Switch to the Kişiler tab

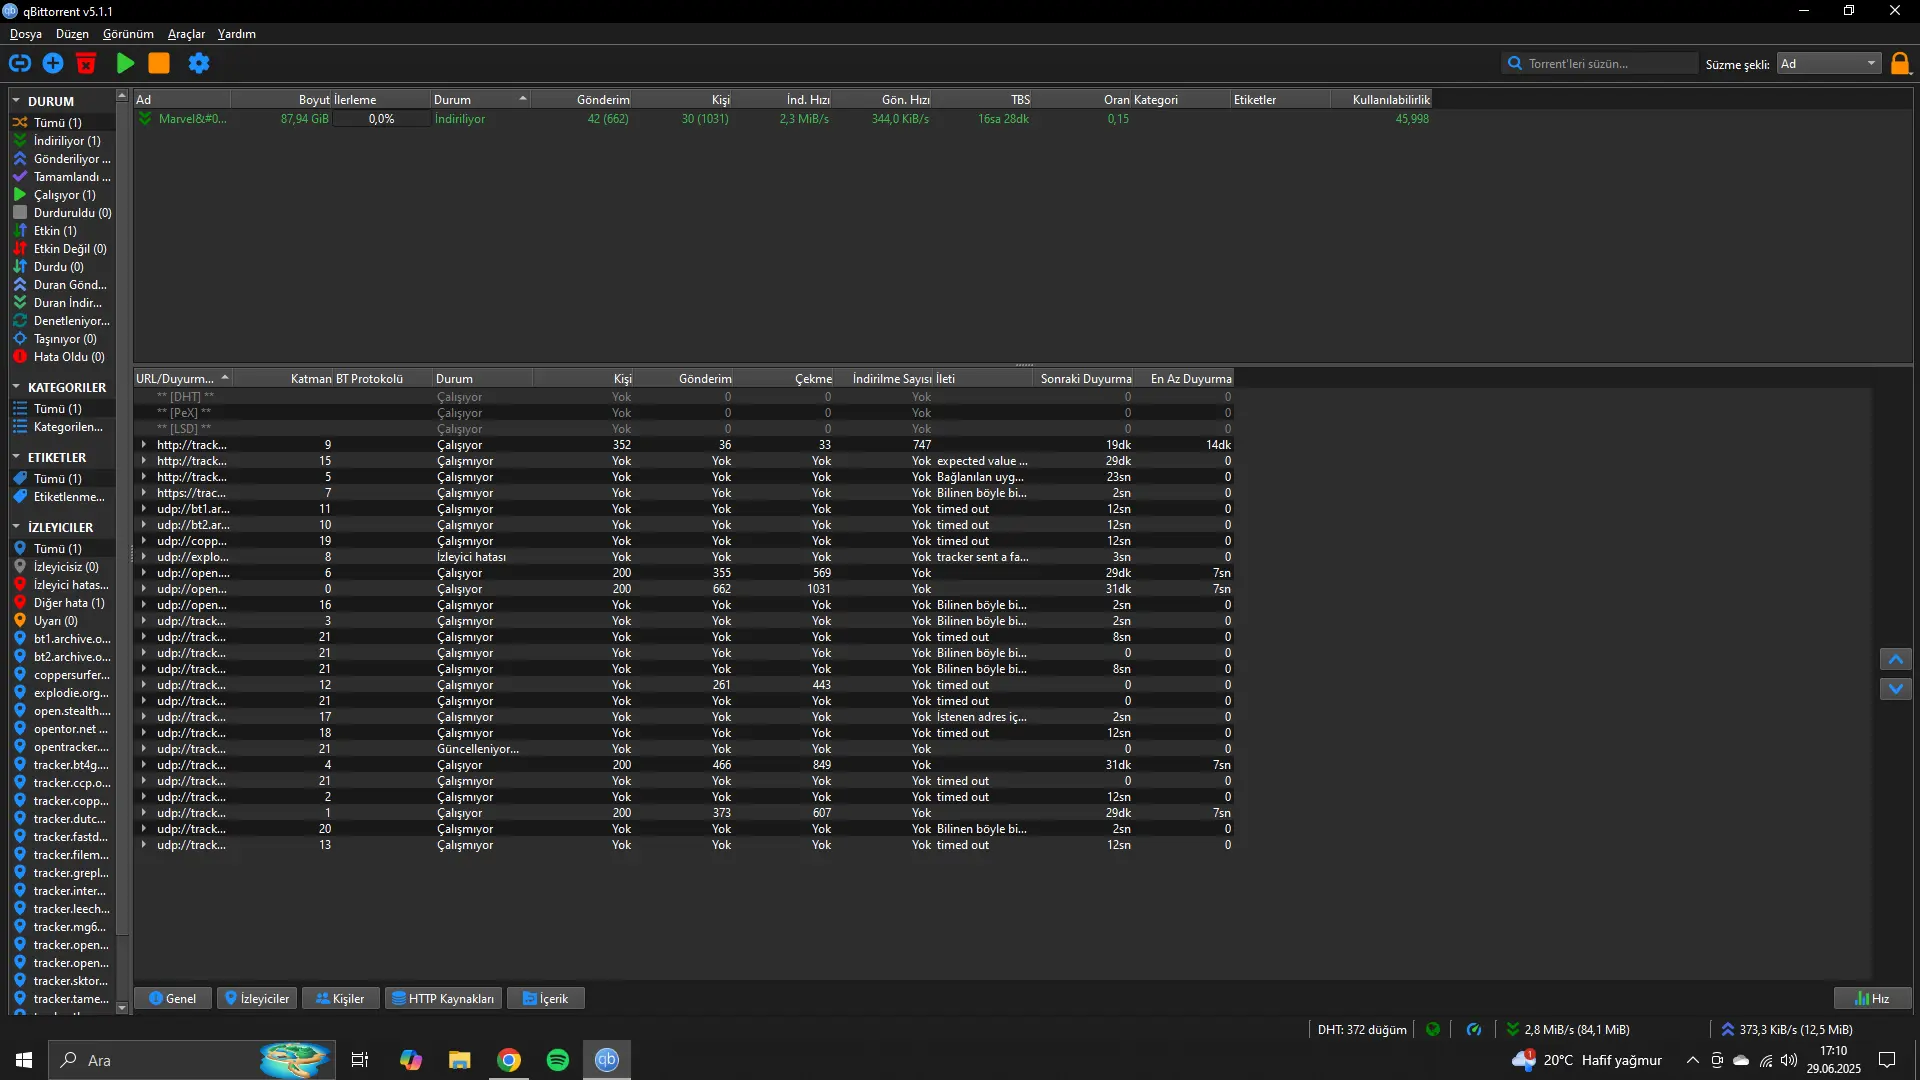[x=340, y=998]
